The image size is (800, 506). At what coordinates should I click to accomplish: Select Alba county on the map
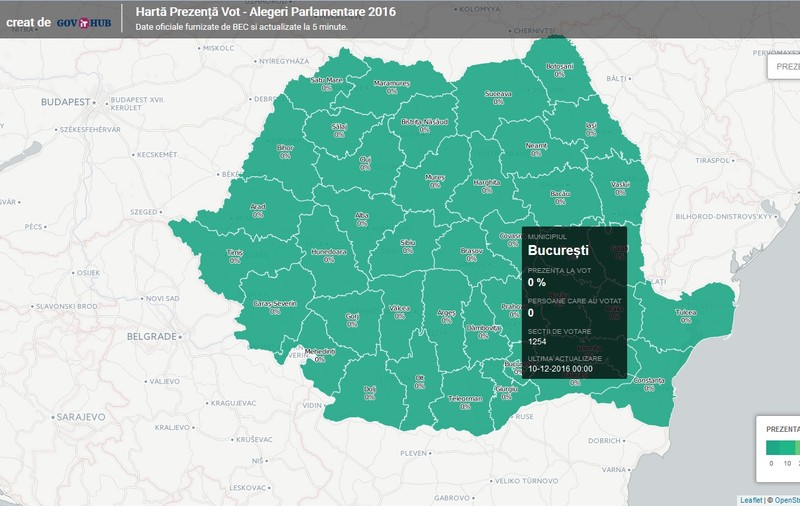pyautogui.click(x=362, y=219)
